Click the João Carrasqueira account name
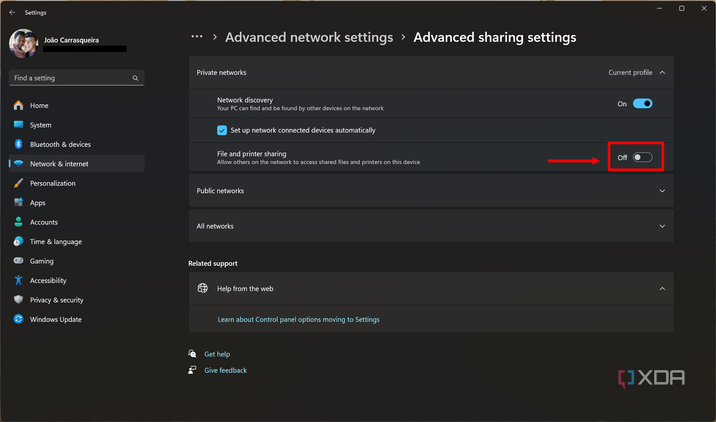Image resolution: width=716 pixels, height=422 pixels. coord(71,40)
